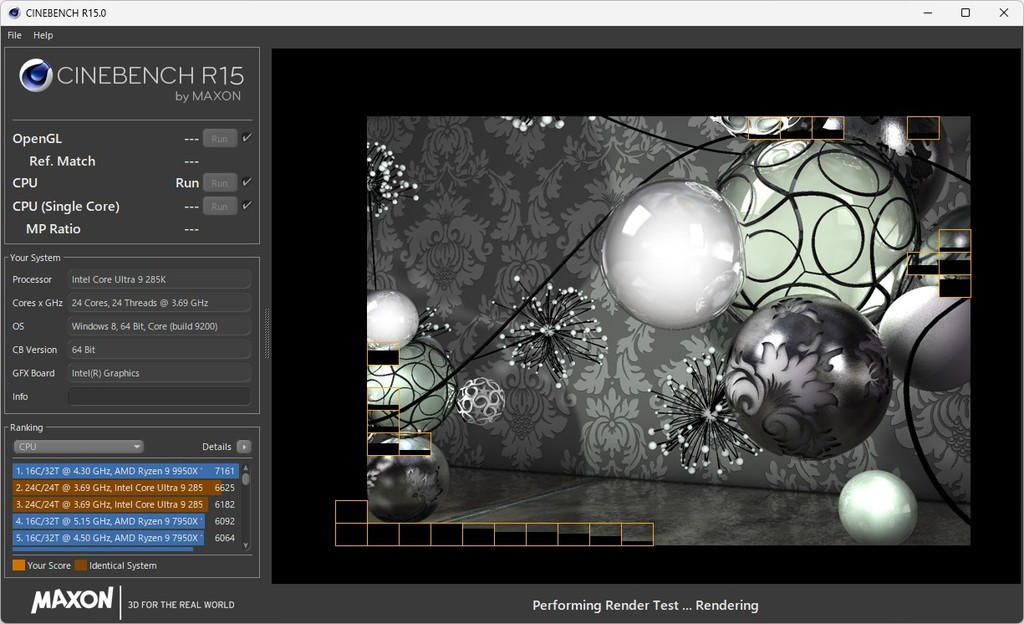Toggle the OpenGL test checkbox

(247, 138)
